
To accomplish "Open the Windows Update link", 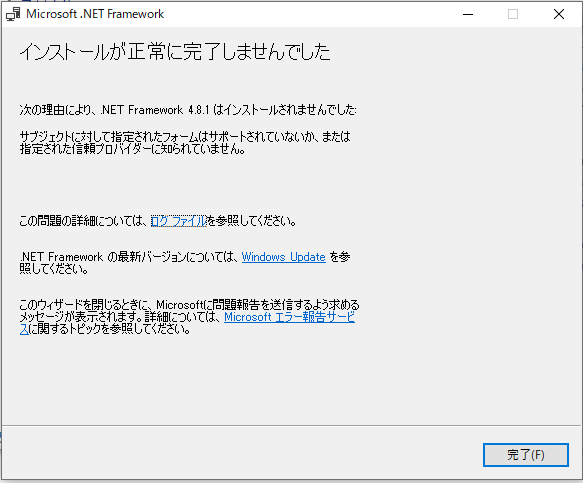I will 283,257.
